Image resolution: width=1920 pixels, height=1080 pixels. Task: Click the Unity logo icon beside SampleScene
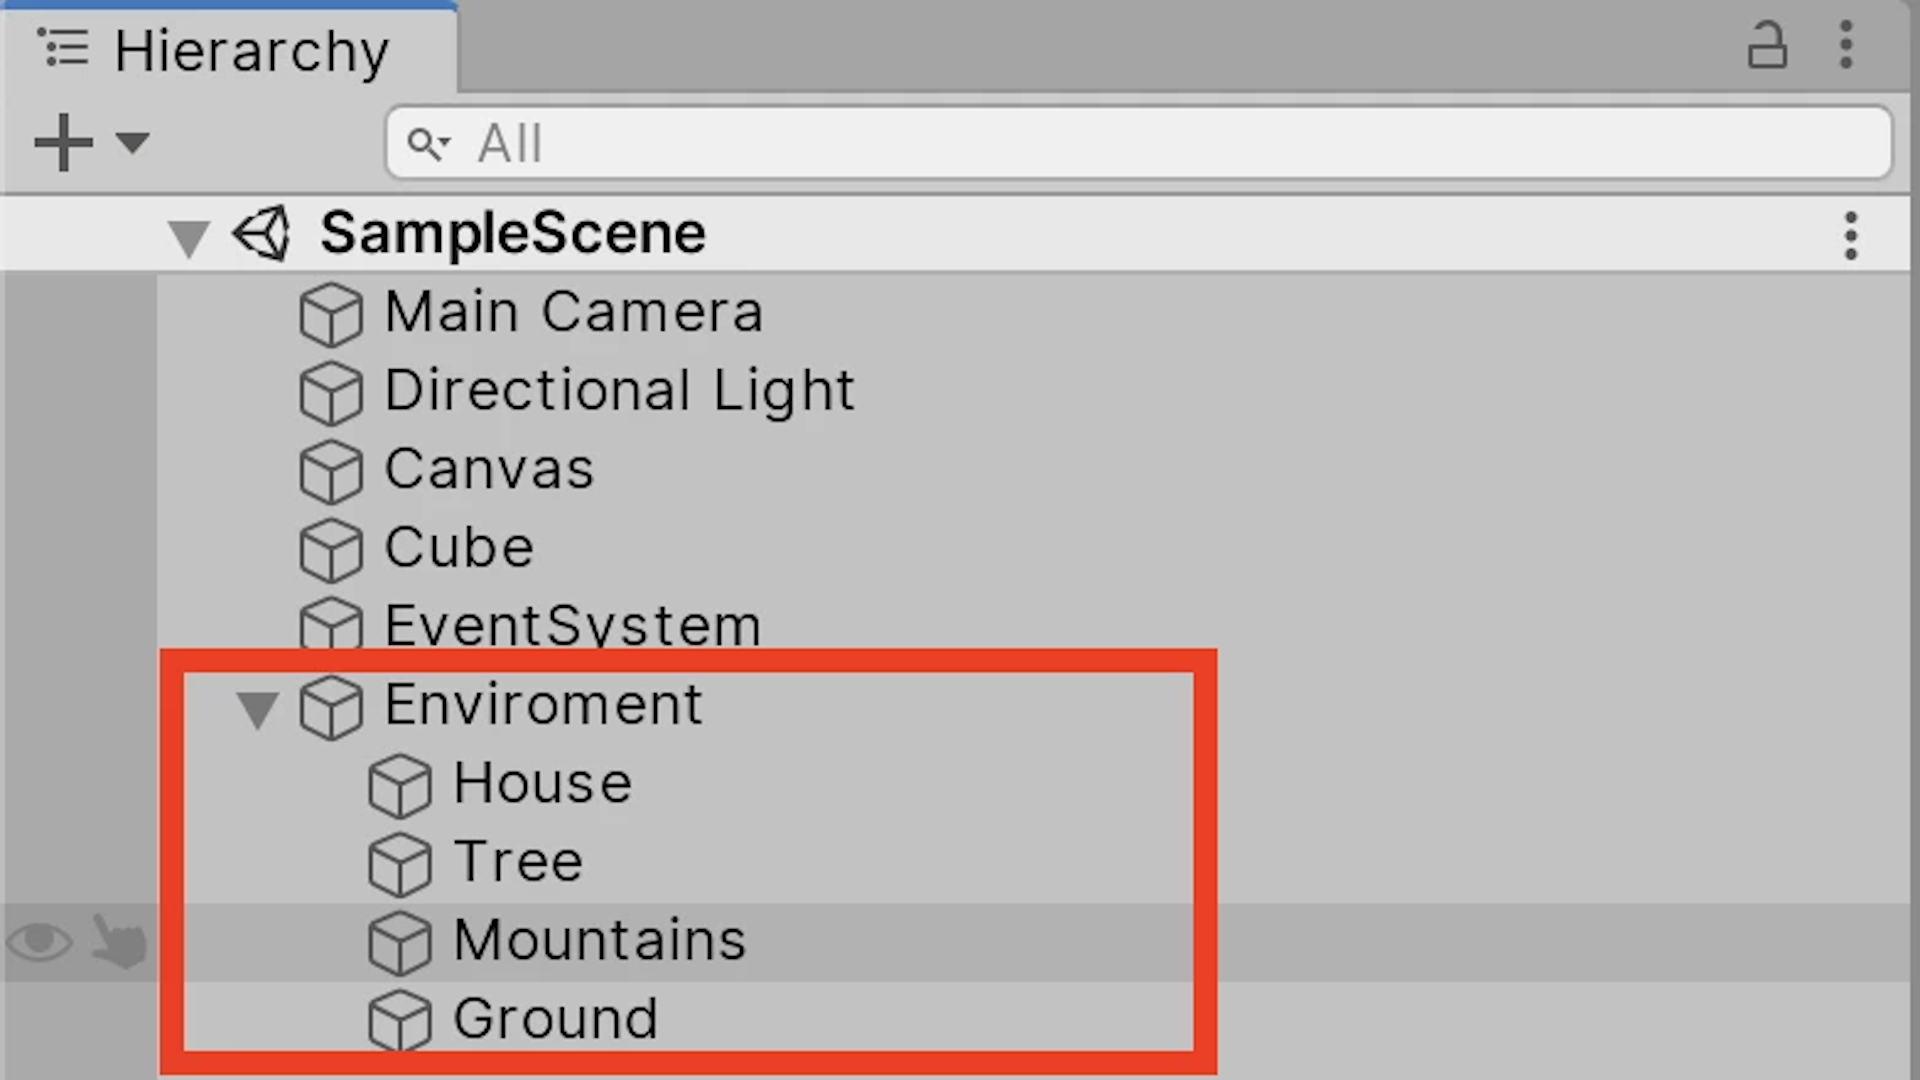click(262, 234)
